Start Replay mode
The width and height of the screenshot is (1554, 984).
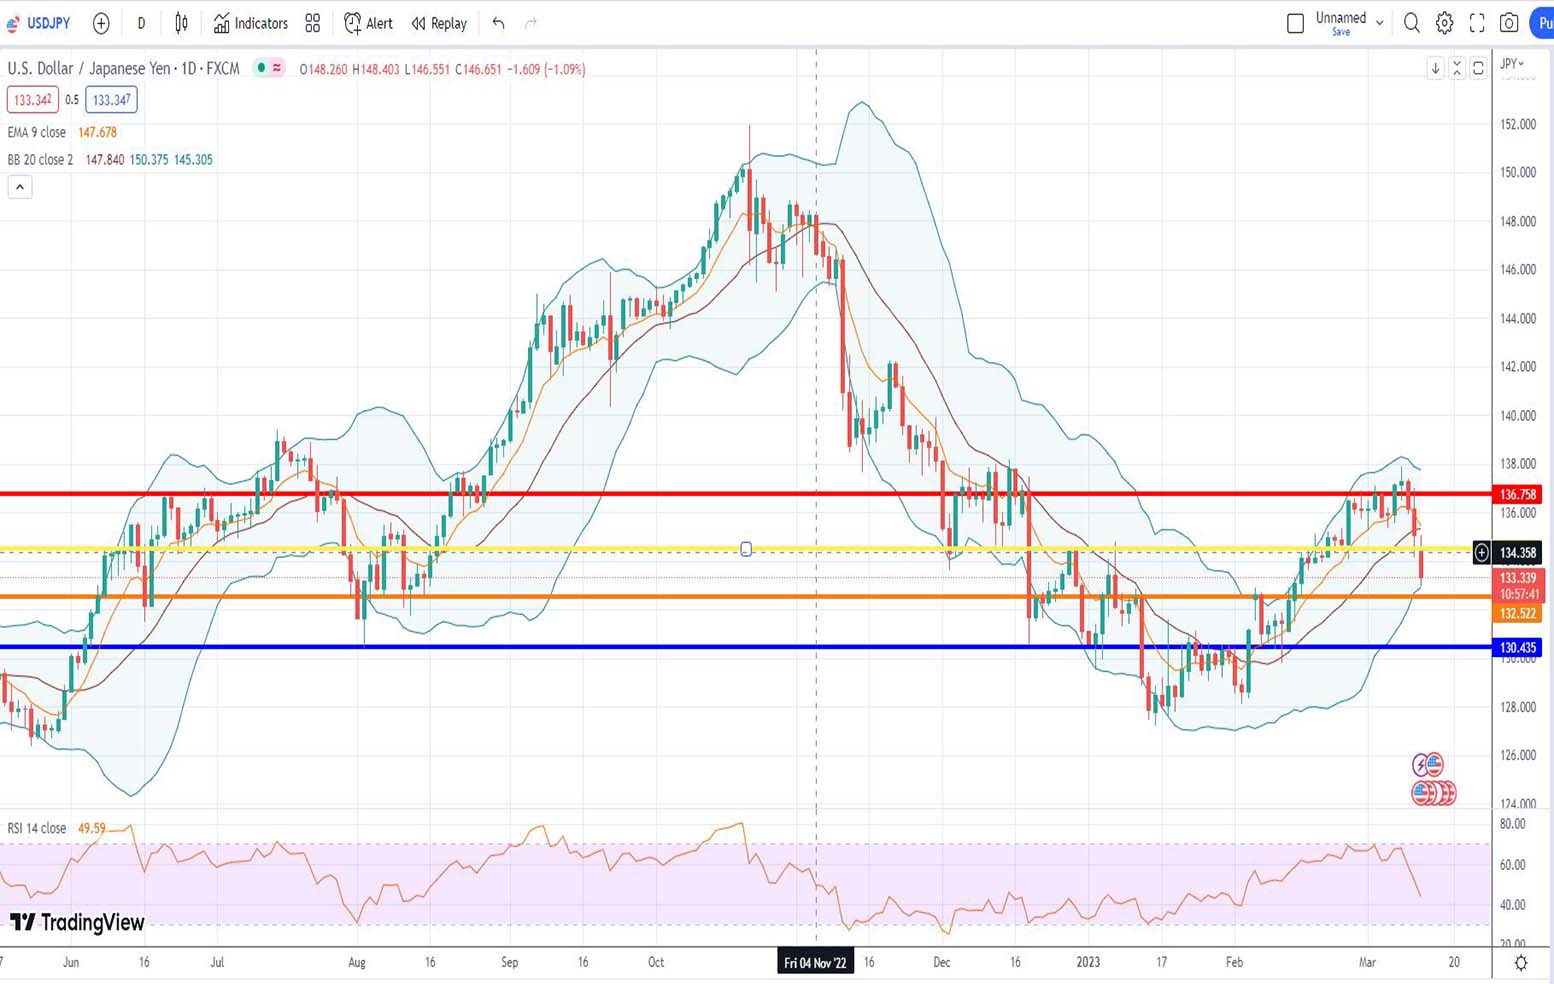439,23
